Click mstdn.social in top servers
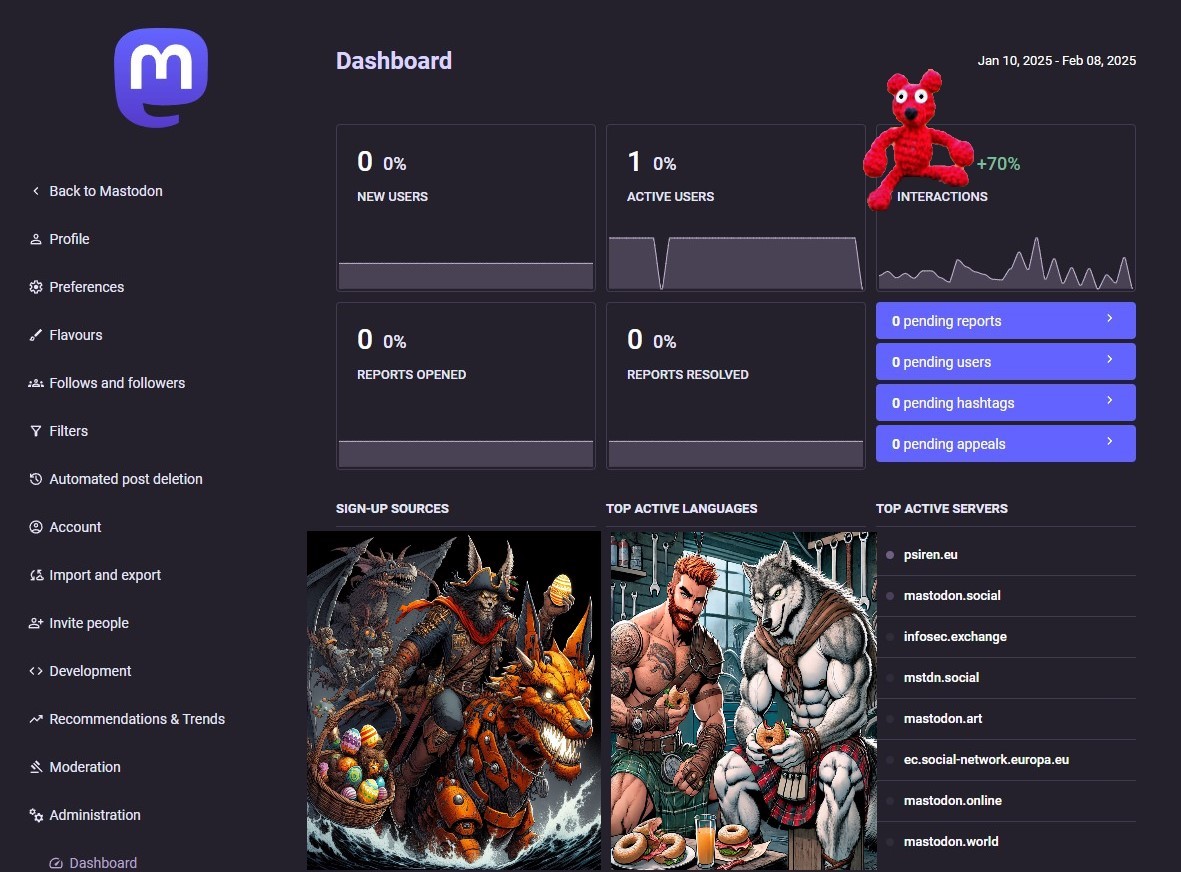The image size is (1181, 872). [941, 678]
